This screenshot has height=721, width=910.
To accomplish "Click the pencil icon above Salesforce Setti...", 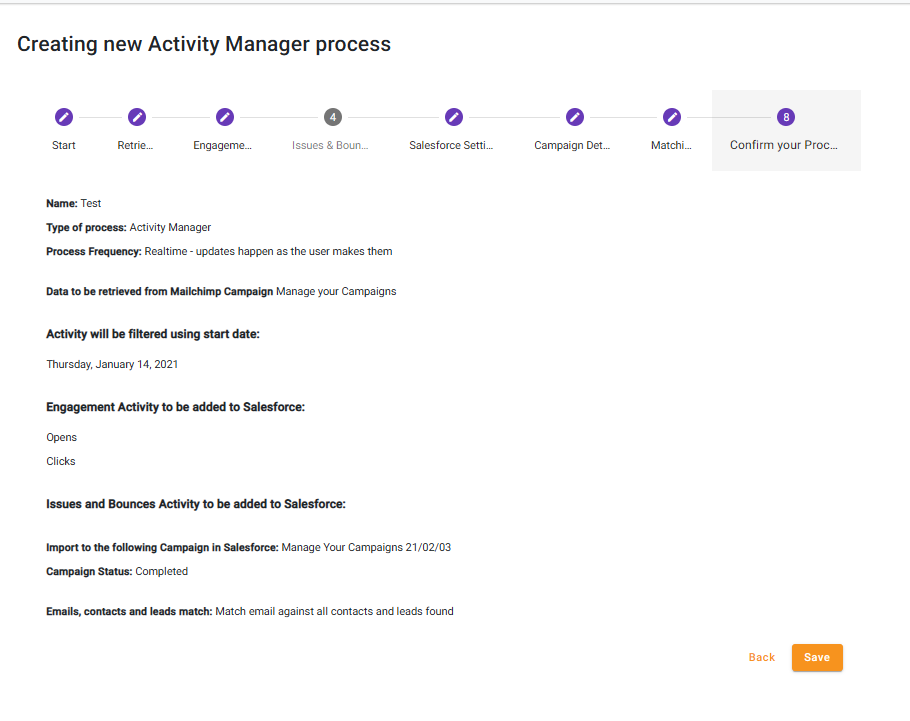I will click(x=453, y=117).
